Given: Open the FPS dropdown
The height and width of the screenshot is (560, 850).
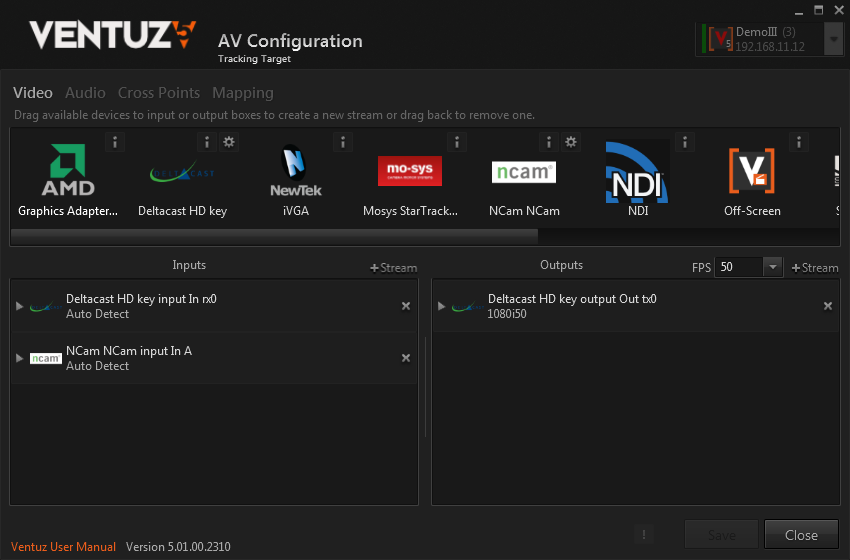Looking at the screenshot, I should pos(772,267).
